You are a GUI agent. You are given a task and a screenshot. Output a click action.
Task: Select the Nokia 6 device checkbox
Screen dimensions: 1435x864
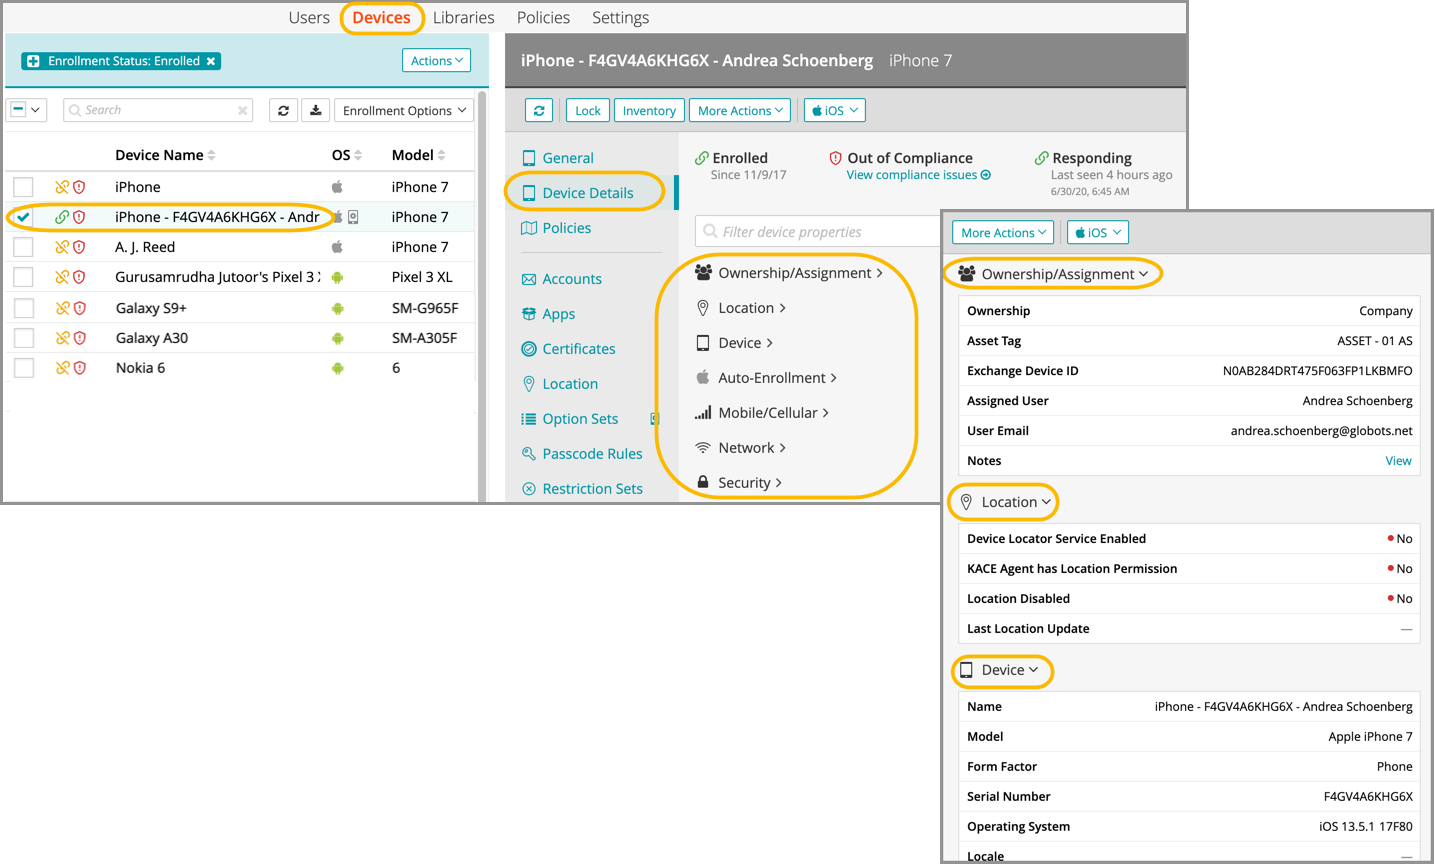point(24,368)
